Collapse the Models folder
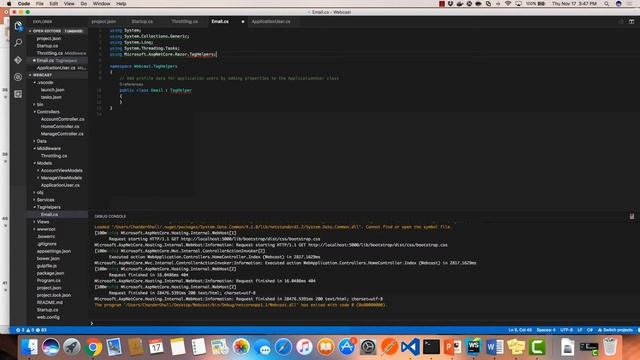This screenshot has width=640, height=360. pyautogui.click(x=44, y=163)
